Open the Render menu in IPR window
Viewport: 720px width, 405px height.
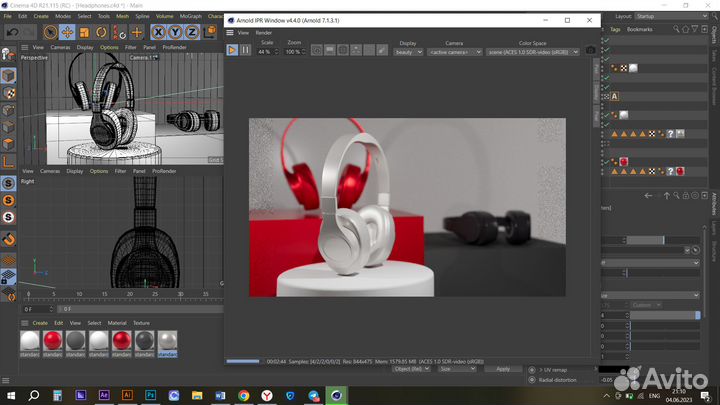coord(263,32)
